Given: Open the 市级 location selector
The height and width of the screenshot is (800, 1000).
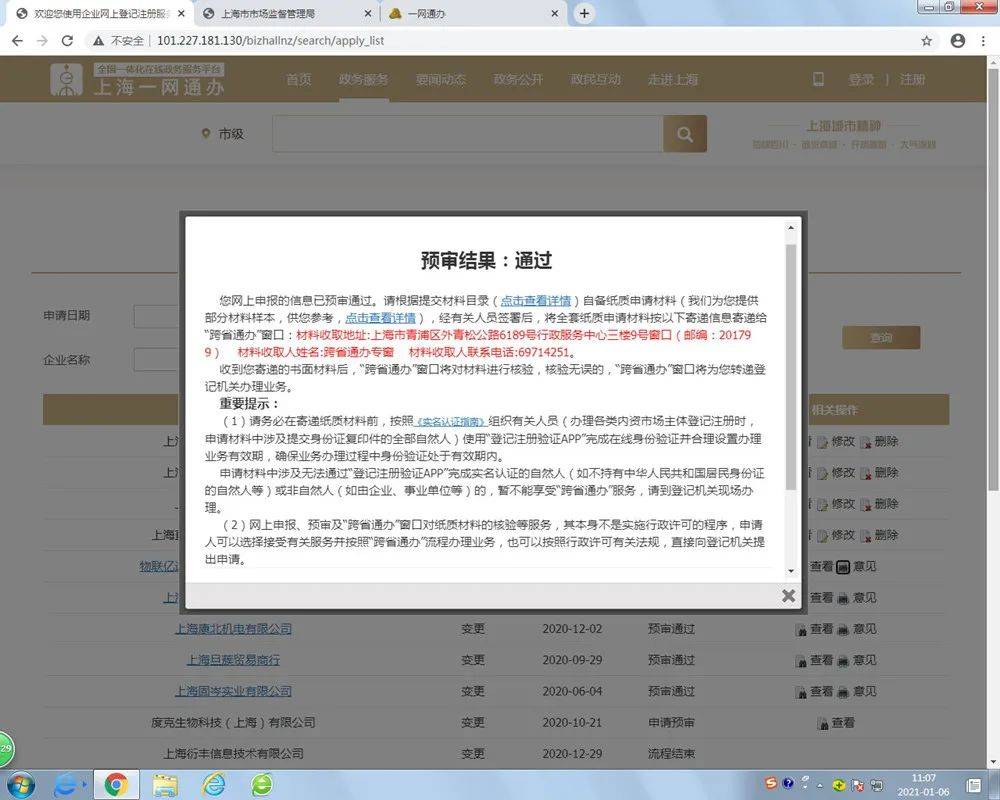Looking at the screenshot, I should (x=223, y=134).
